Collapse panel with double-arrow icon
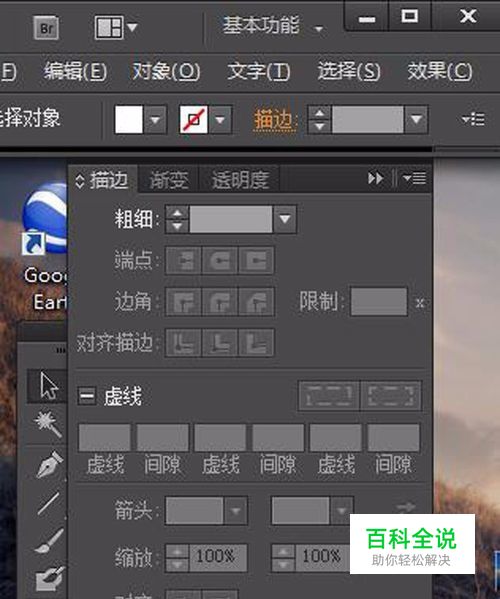500x599 pixels. pos(375,178)
